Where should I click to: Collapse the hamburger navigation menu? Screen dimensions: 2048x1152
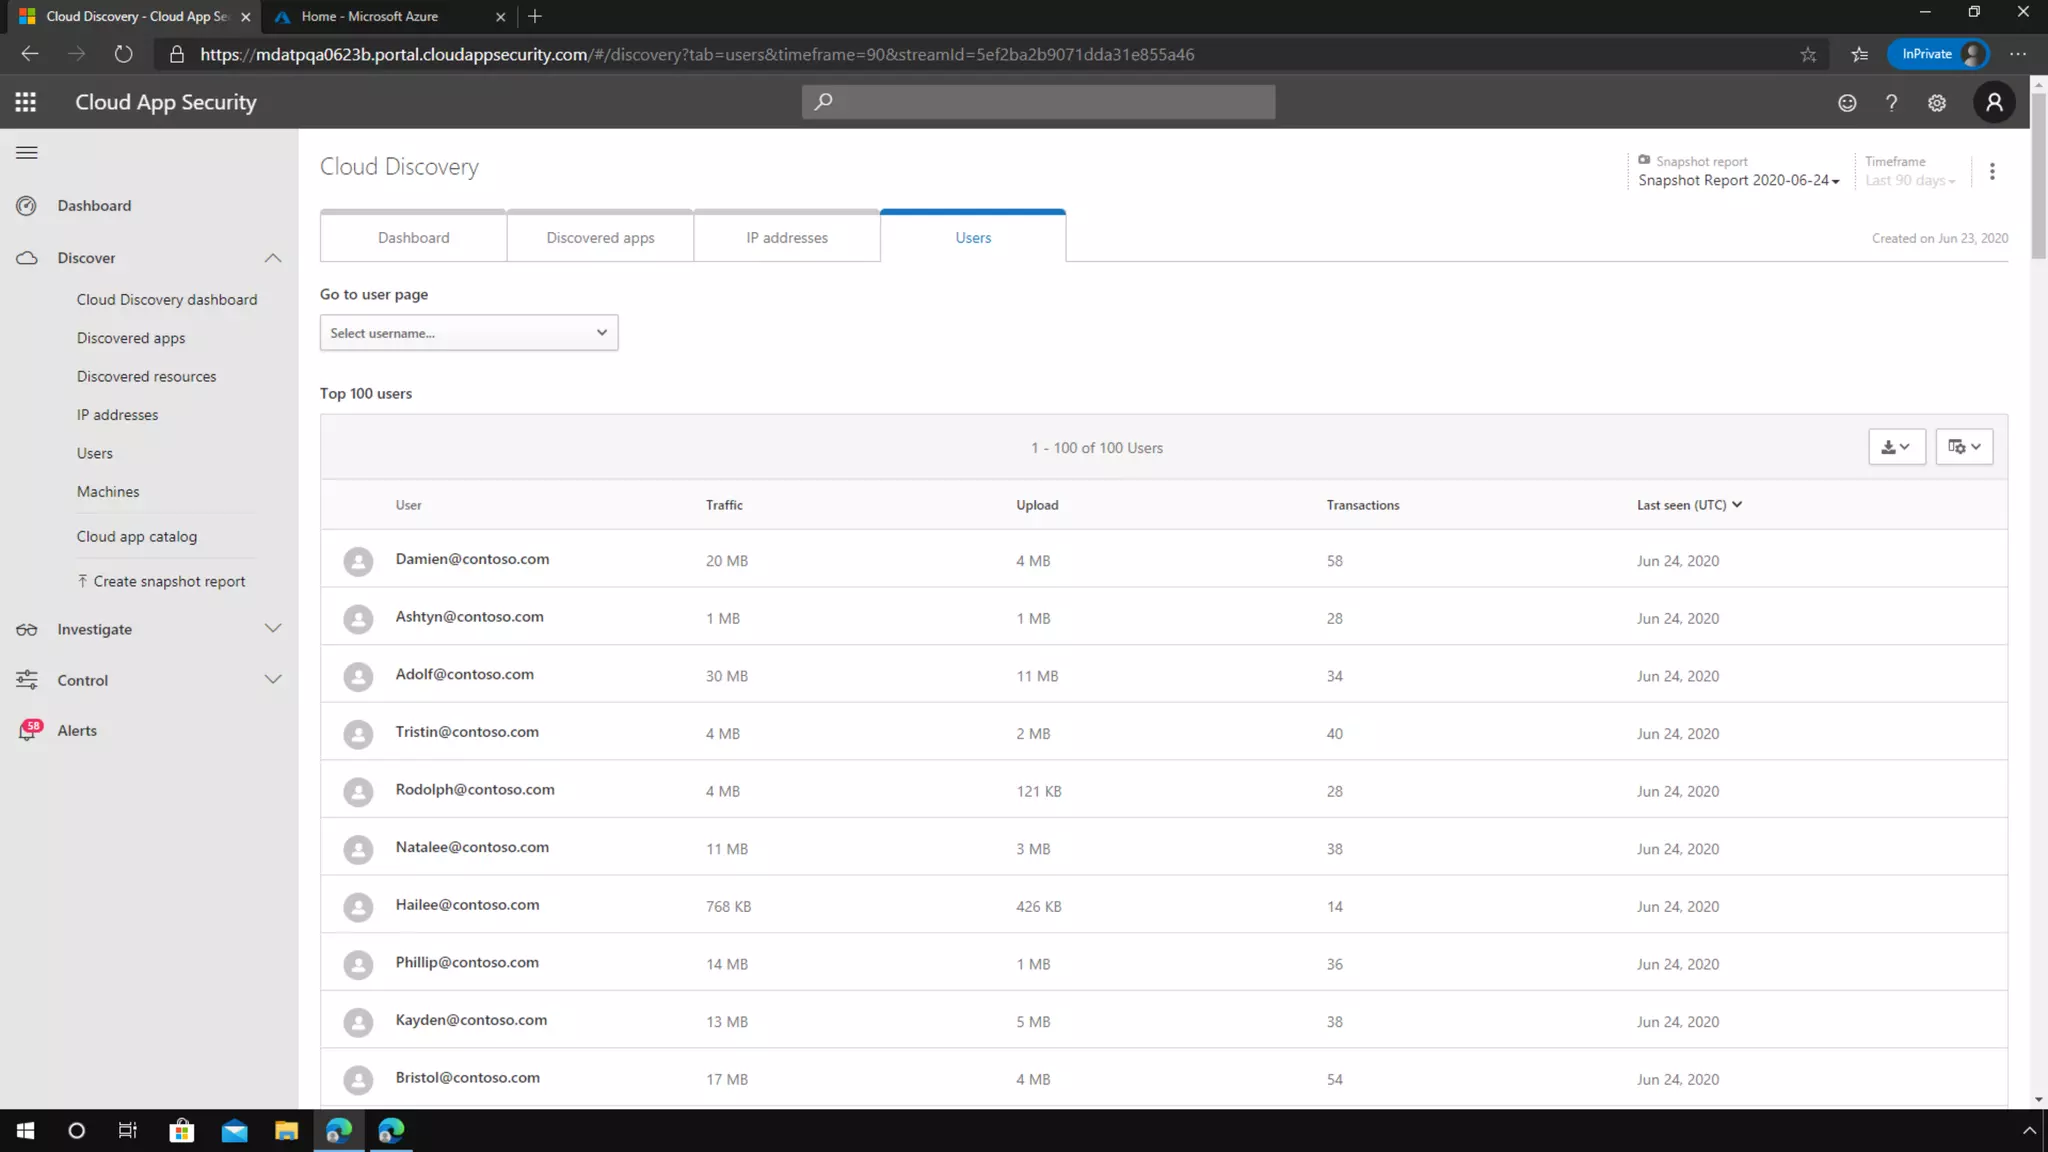(27, 153)
